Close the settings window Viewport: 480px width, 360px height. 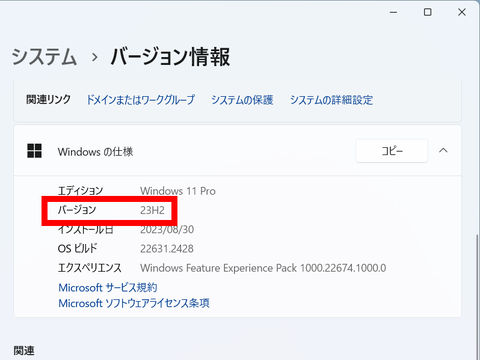(x=462, y=12)
